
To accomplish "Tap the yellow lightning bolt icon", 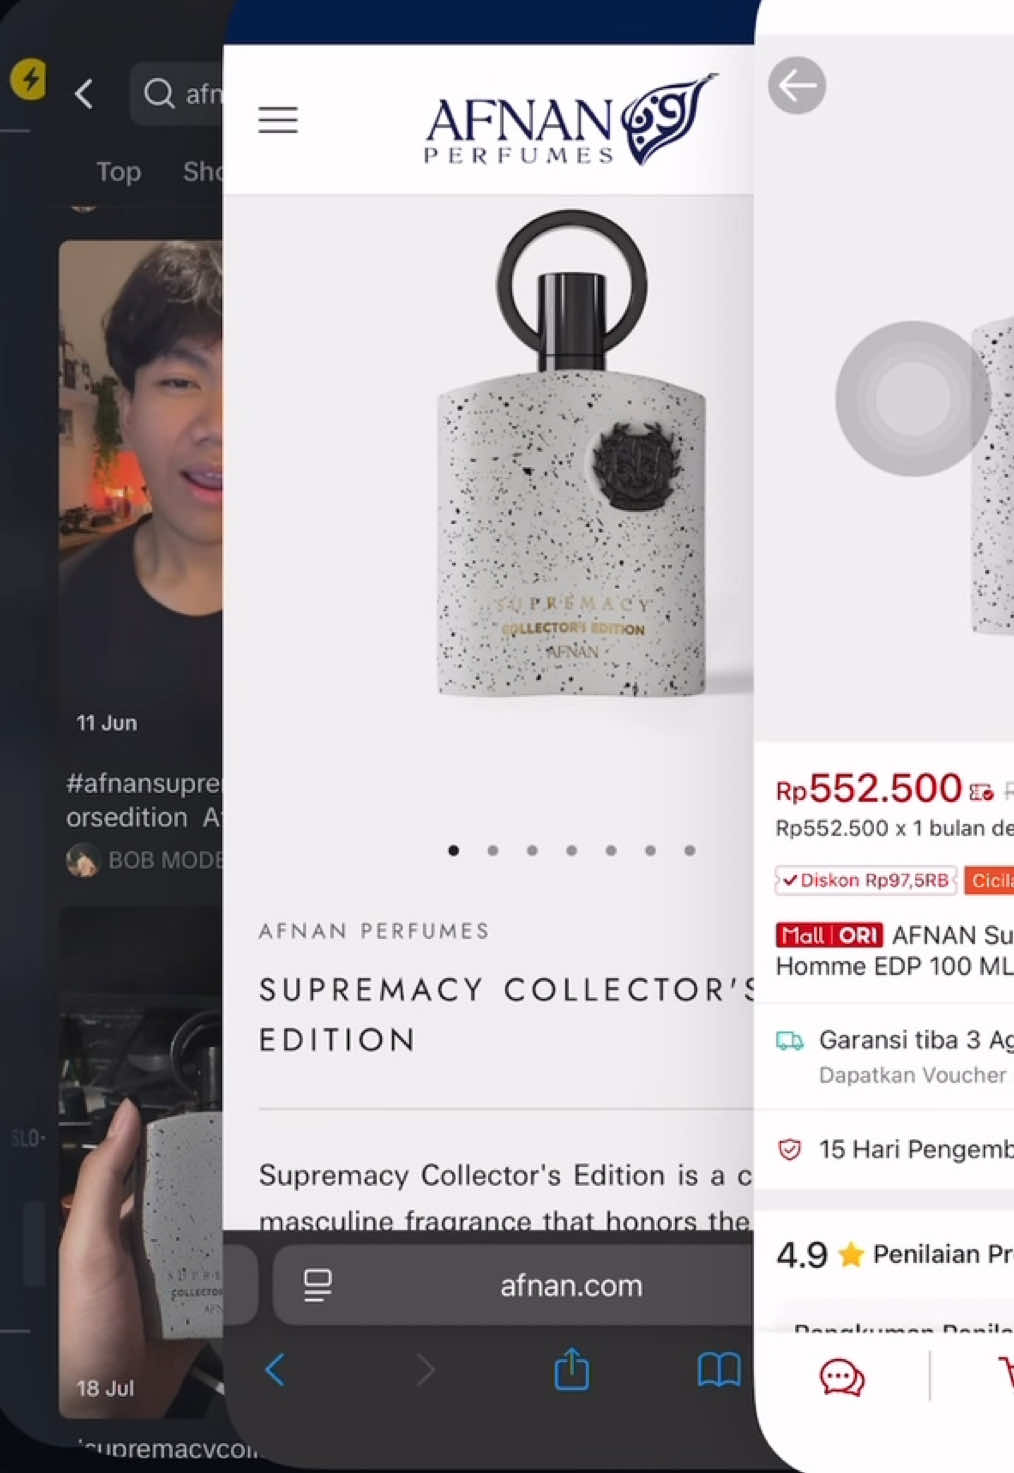I will coord(28,79).
